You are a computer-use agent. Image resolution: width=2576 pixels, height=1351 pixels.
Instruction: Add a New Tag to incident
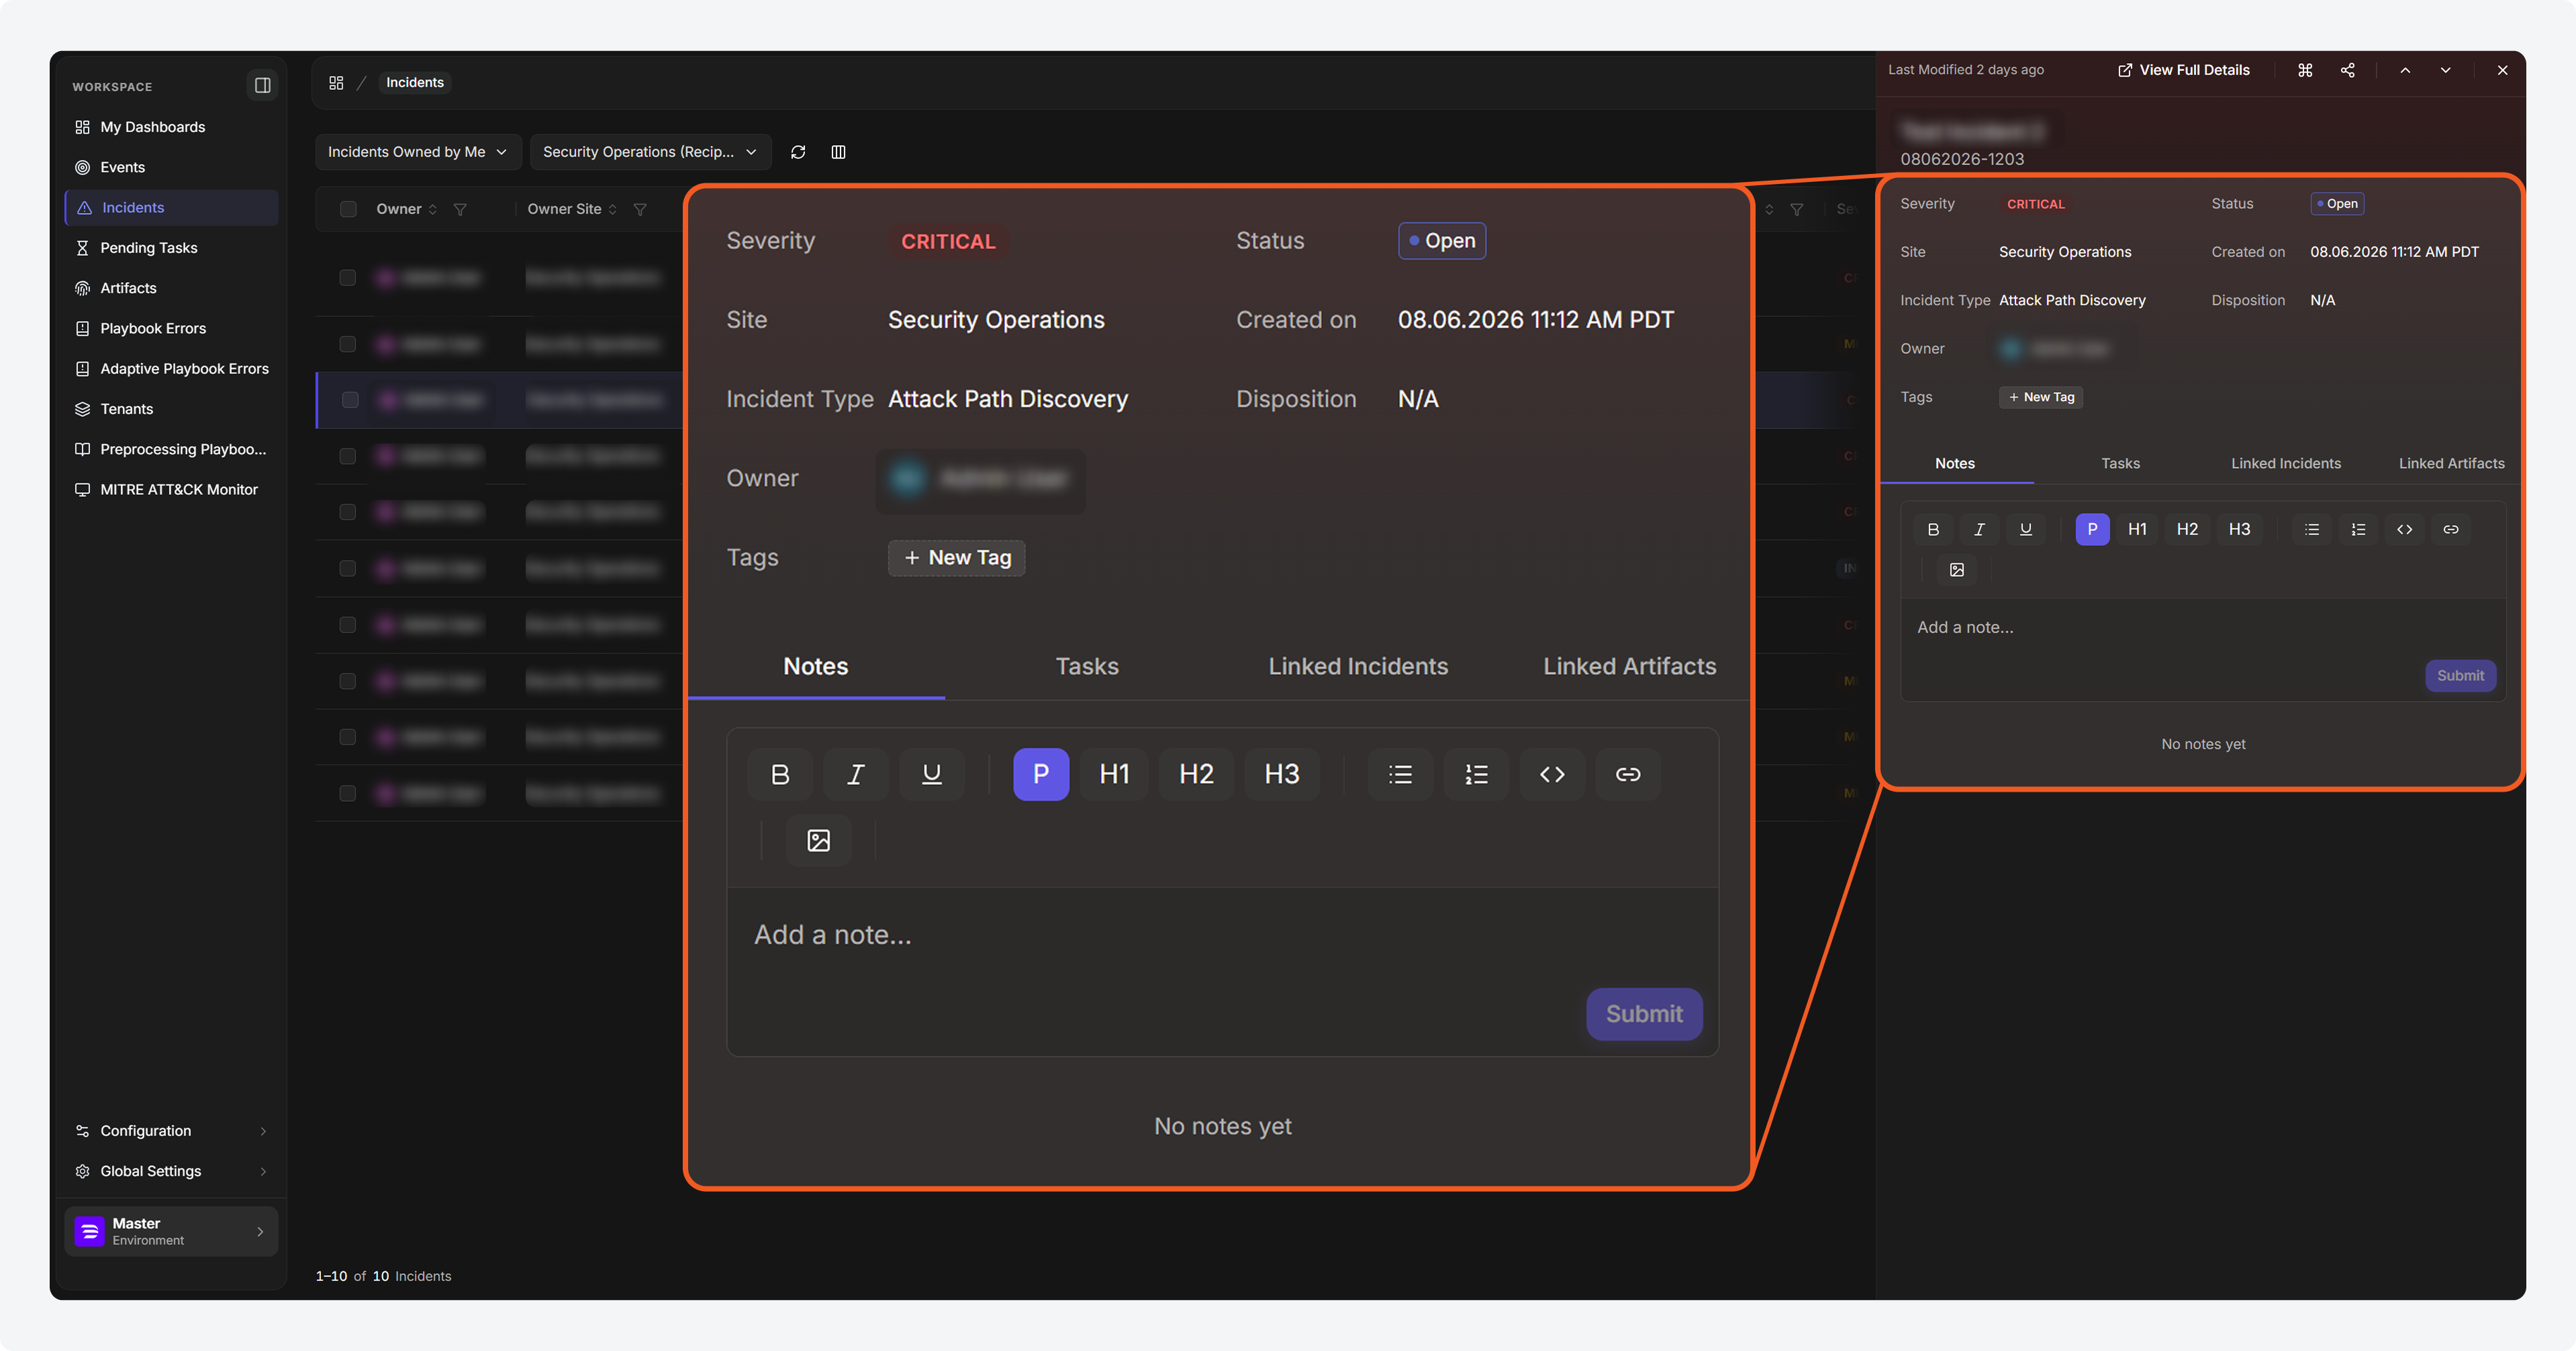pyautogui.click(x=2041, y=397)
